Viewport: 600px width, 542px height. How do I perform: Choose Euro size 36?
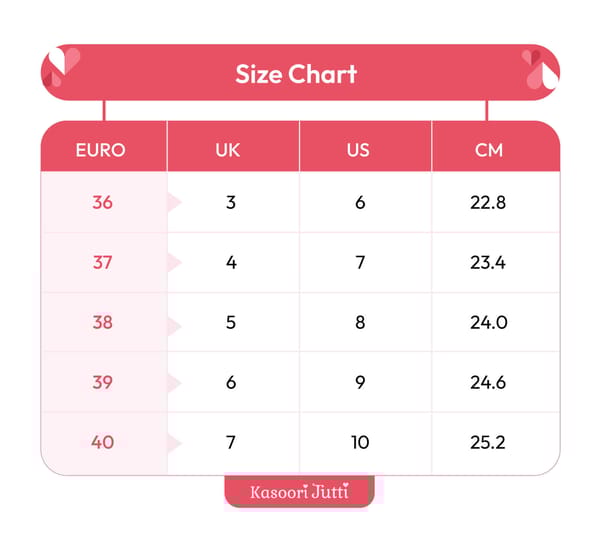point(102,203)
